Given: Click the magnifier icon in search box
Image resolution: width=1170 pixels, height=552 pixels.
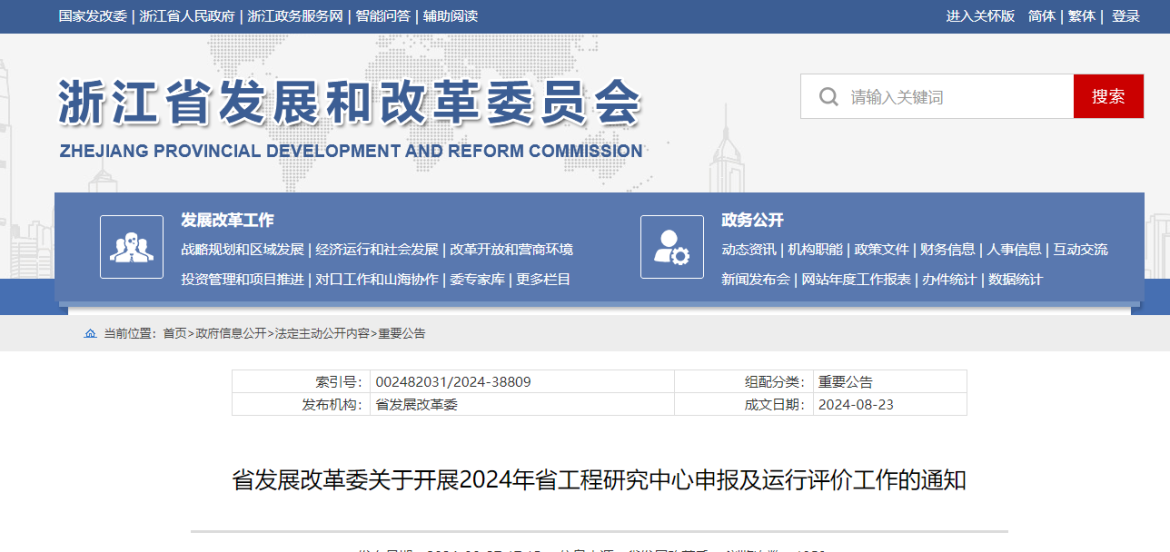Looking at the screenshot, I should pos(828,97).
